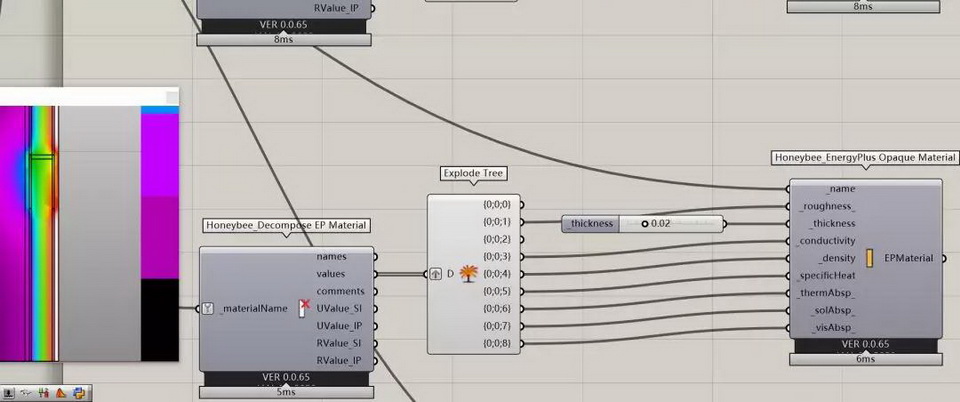960x402 pixels.
Task: Click the Python icon in bottom-left toolbar
Action: pos(78,393)
